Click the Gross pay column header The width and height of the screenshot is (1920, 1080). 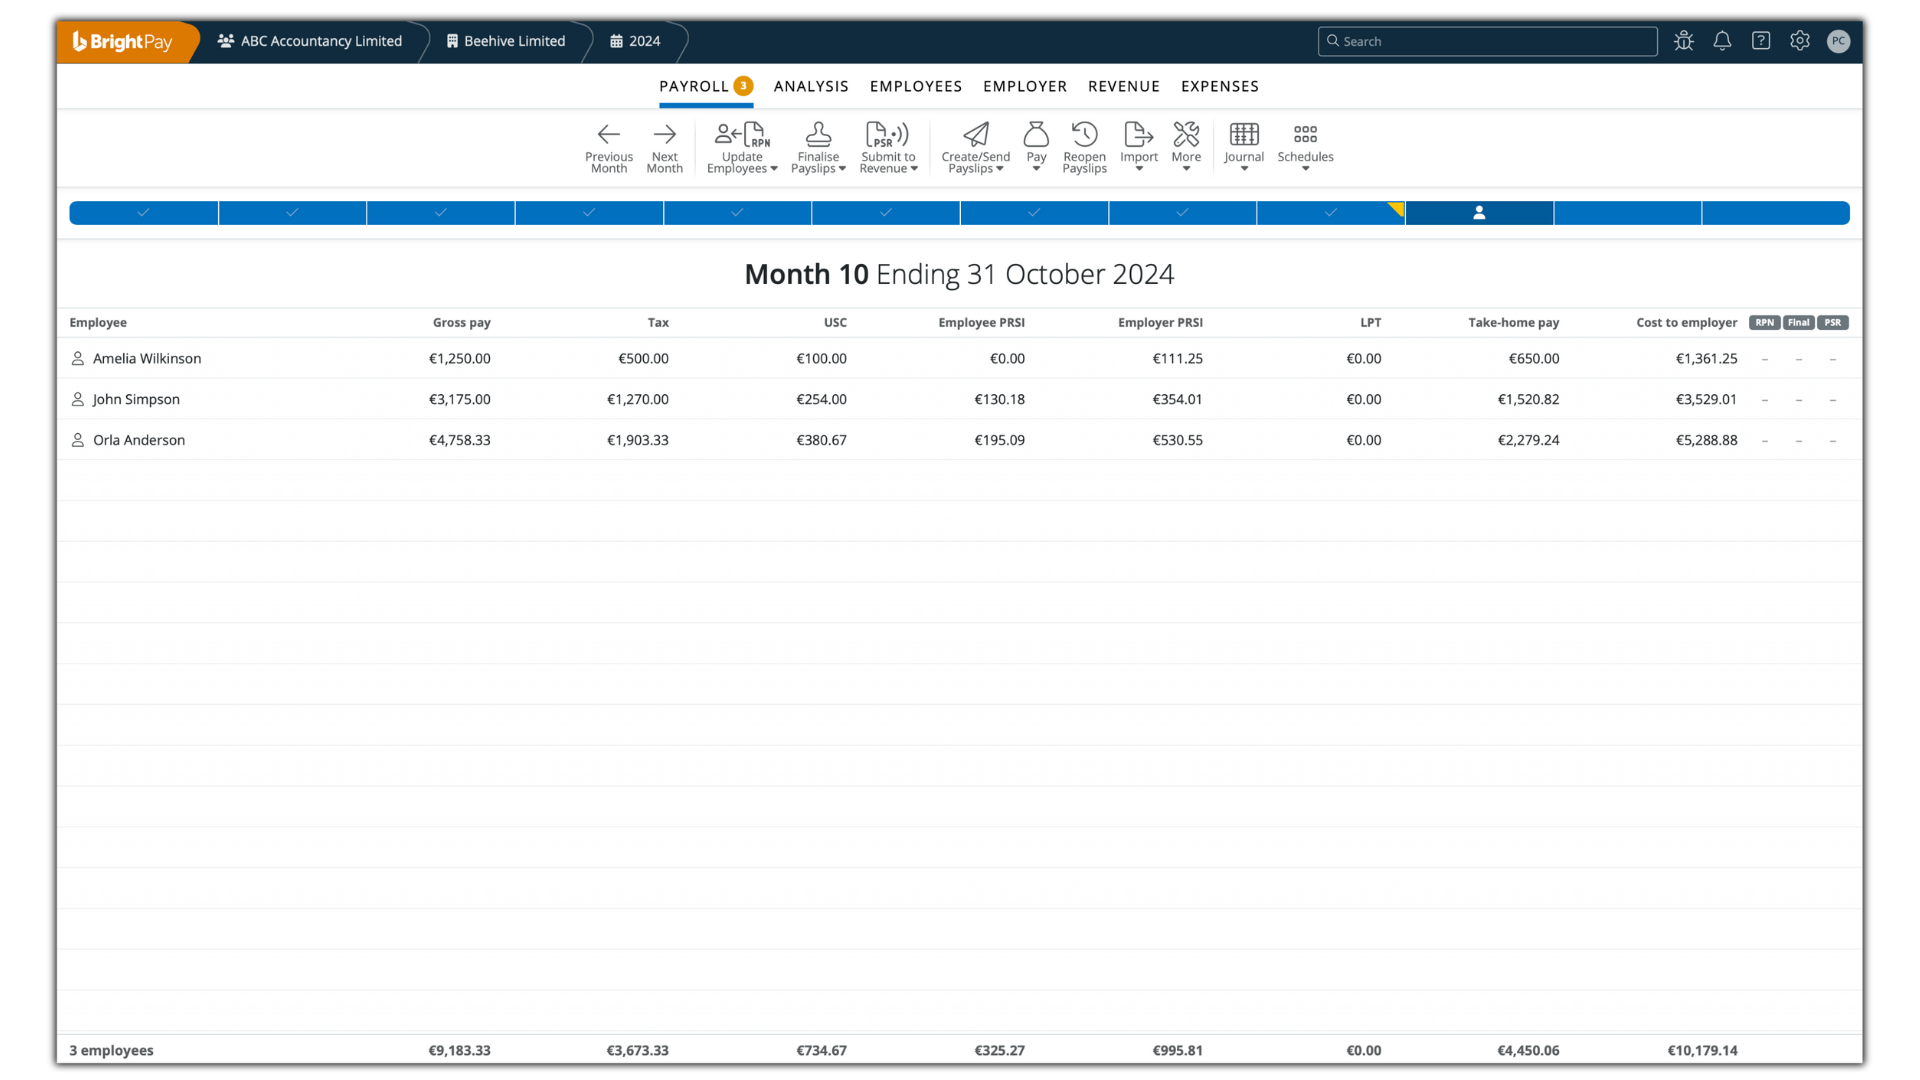461,322
